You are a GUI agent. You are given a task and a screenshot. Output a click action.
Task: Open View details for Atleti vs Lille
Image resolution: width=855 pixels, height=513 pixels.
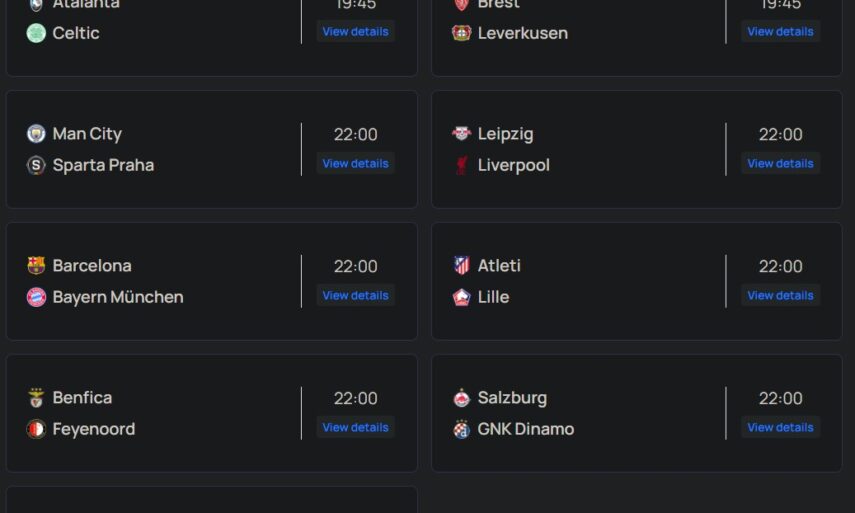[x=780, y=295]
